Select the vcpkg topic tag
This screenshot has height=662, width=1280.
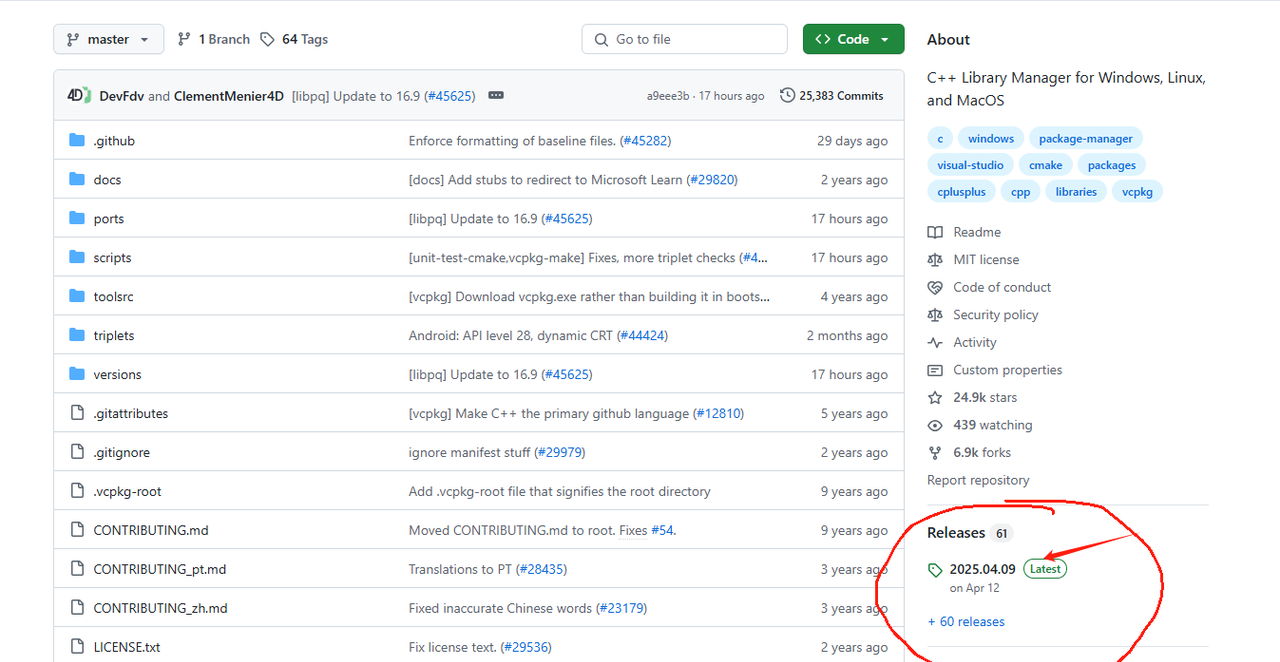[1137, 192]
